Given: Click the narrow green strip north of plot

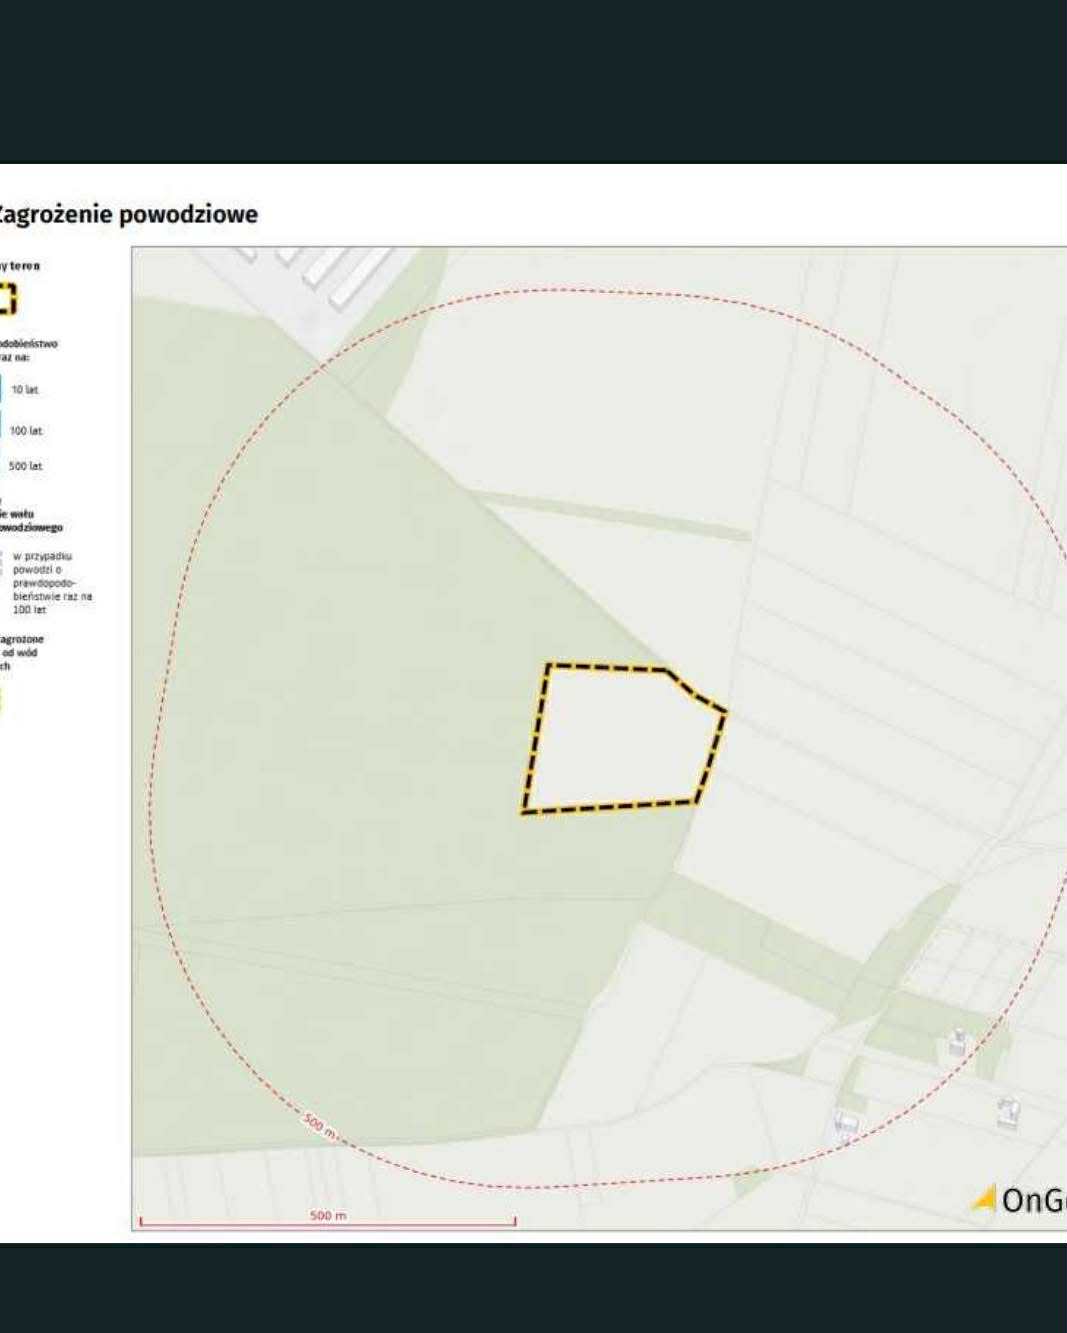Looking at the screenshot, I should pyautogui.click(x=610, y=514).
